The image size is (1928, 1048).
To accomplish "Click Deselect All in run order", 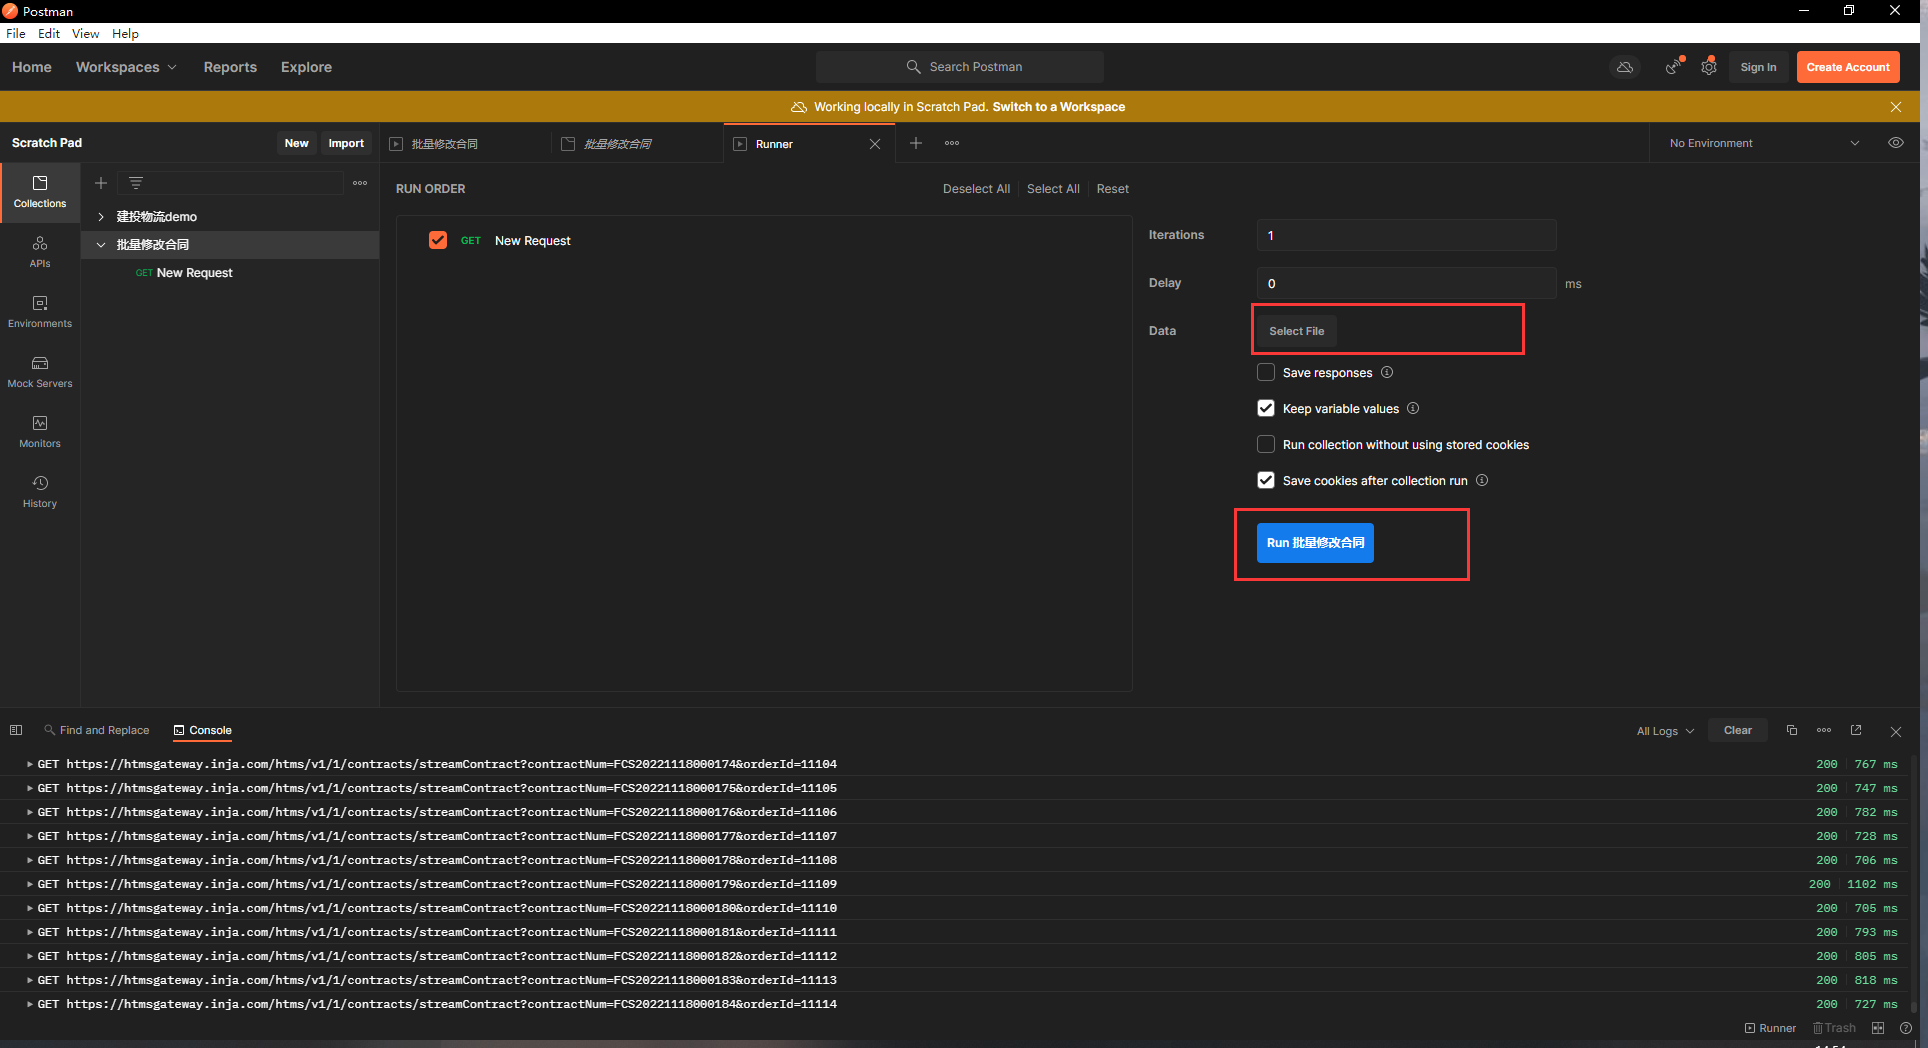I will point(976,189).
